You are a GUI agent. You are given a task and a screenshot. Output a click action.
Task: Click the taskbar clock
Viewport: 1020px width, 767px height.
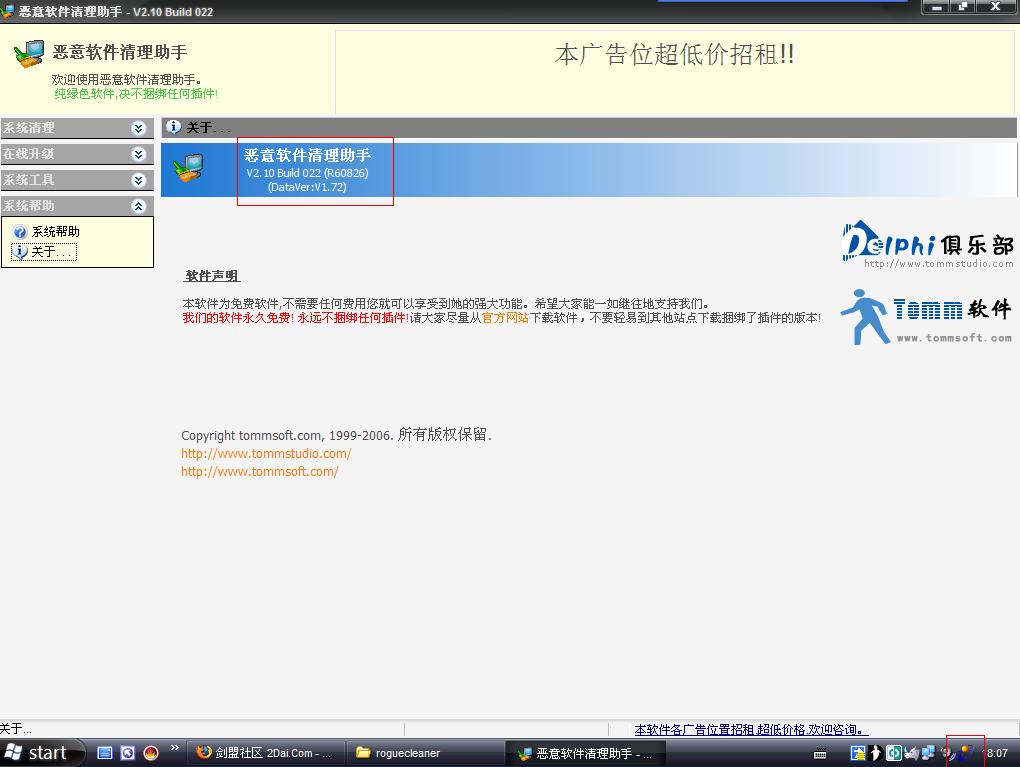point(997,753)
